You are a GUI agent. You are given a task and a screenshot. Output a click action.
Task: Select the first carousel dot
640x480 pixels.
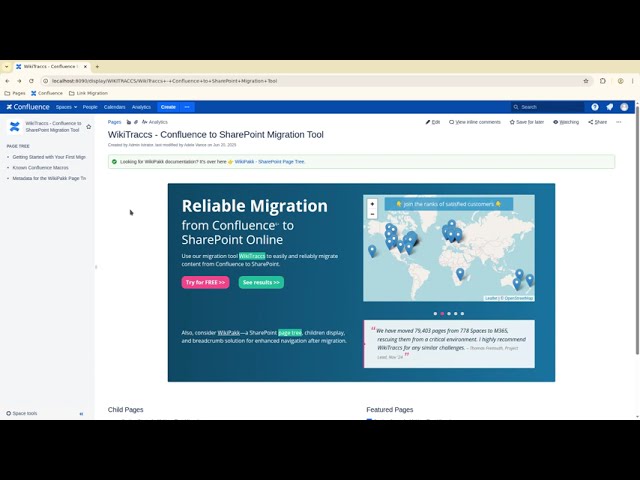coord(435,313)
